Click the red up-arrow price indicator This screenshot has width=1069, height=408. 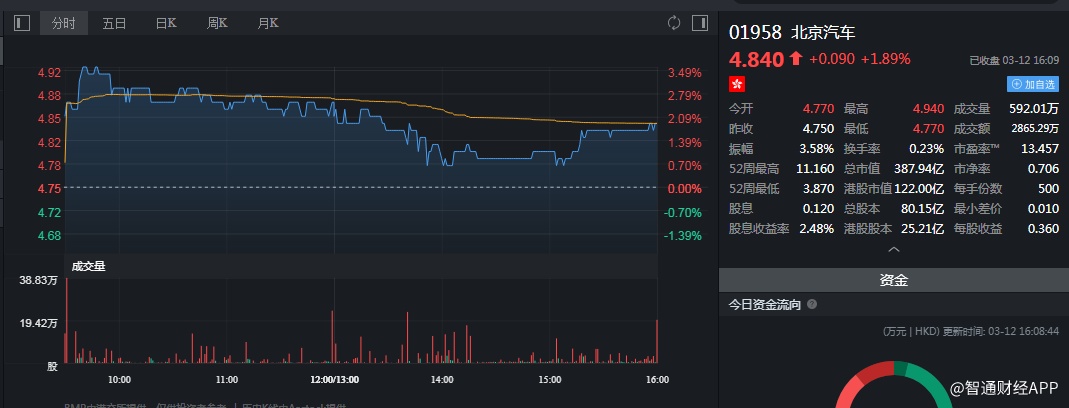[x=796, y=59]
